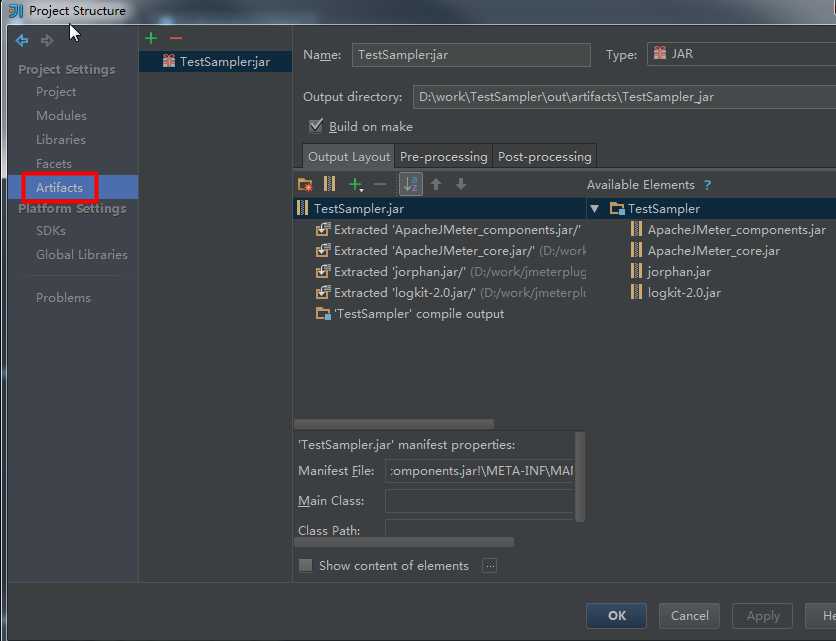Click the IntelliJ Project Structure window icon

pyautogui.click(x=15, y=10)
